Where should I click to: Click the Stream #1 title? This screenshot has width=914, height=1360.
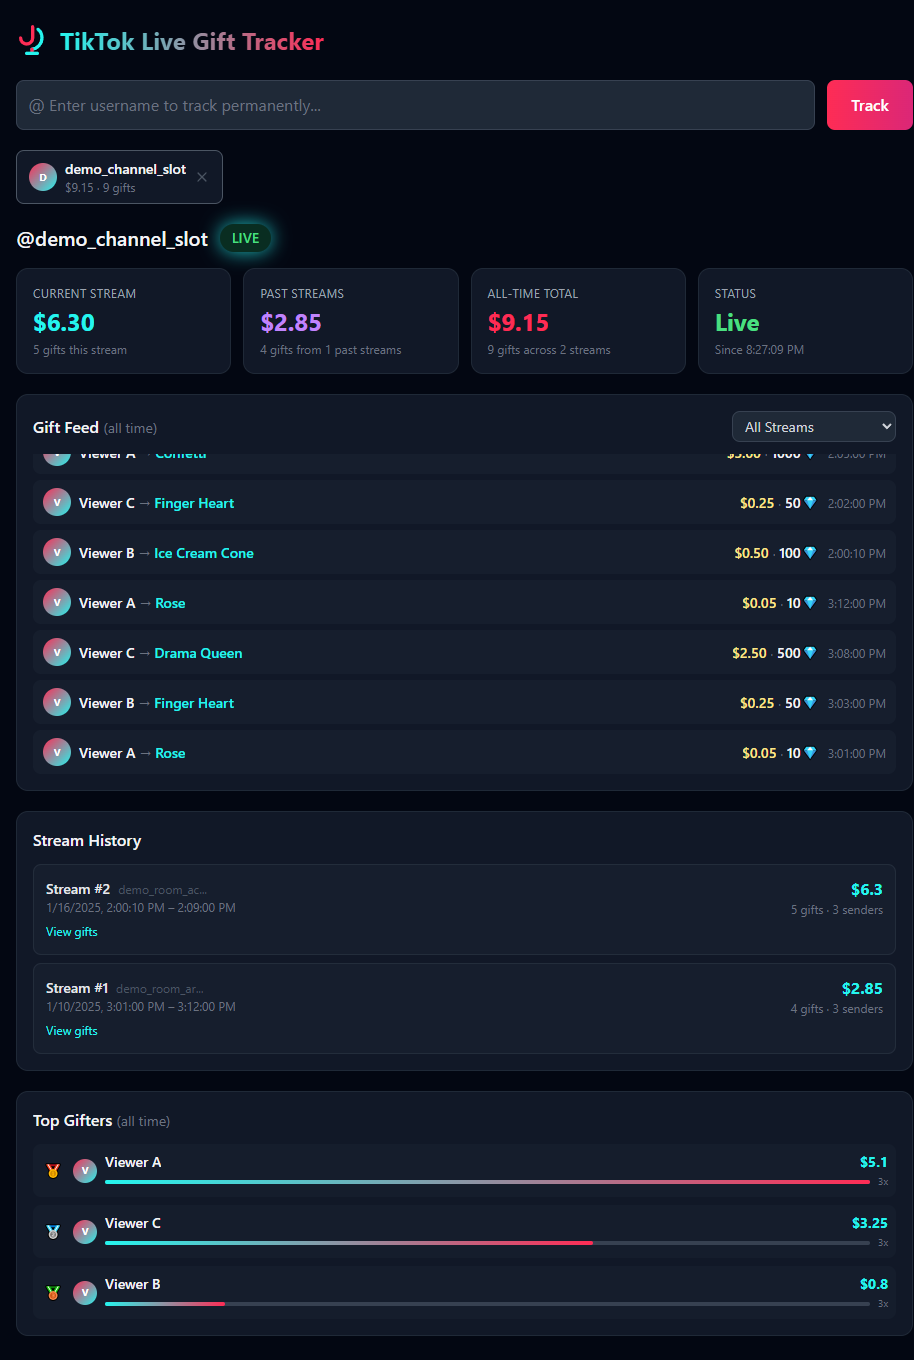pyautogui.click(x=77, y=988)
